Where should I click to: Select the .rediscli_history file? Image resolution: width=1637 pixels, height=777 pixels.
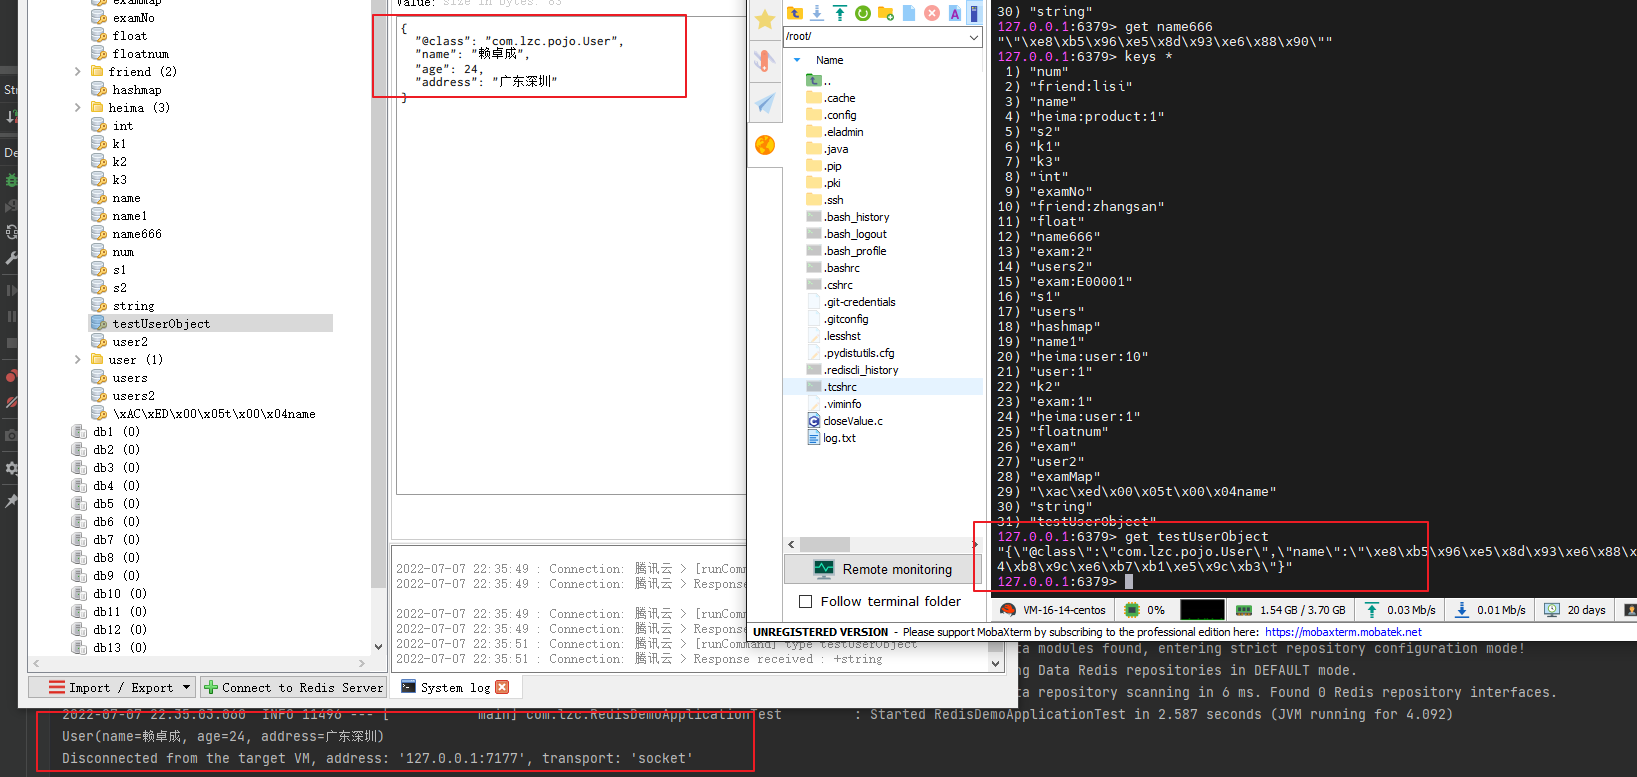(x=861, y=370)
